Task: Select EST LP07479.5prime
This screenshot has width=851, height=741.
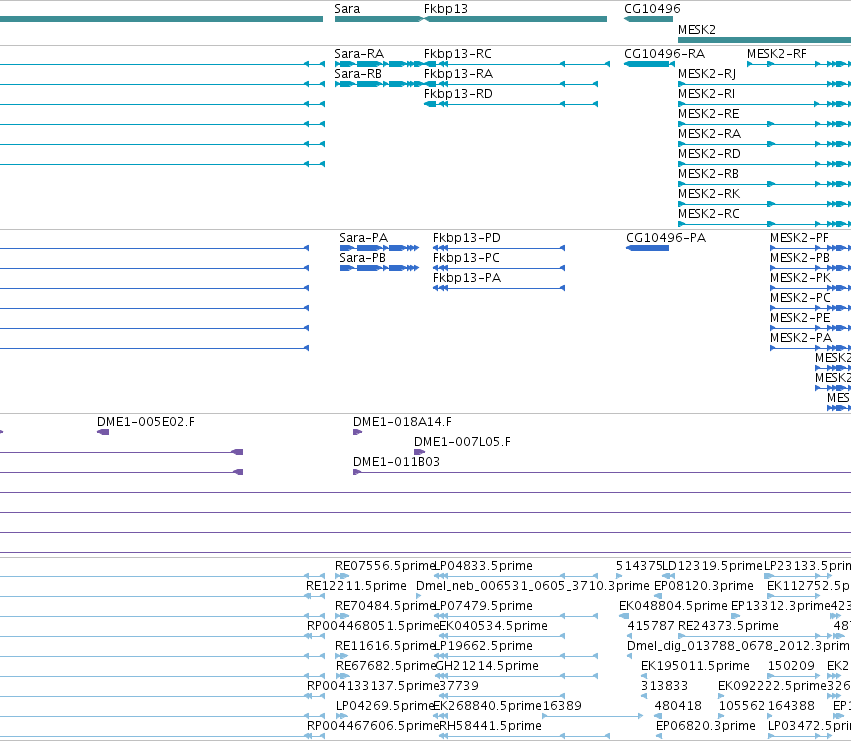Action: point(516,616)
